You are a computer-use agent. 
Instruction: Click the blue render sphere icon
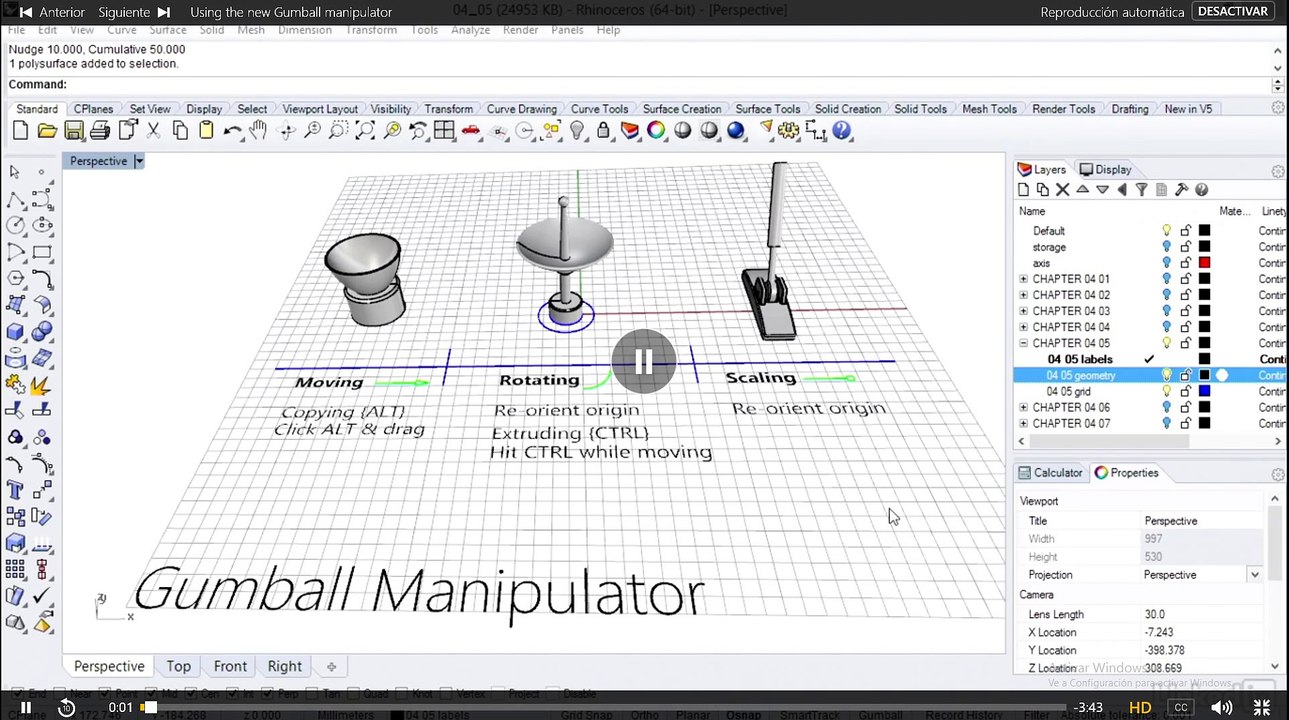pyautogui.click(x=735, y=131)
